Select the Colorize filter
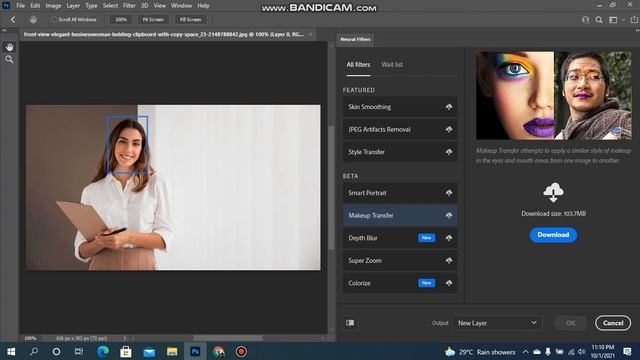Screen dimensions: 640x360 click(x=400, y=283)
